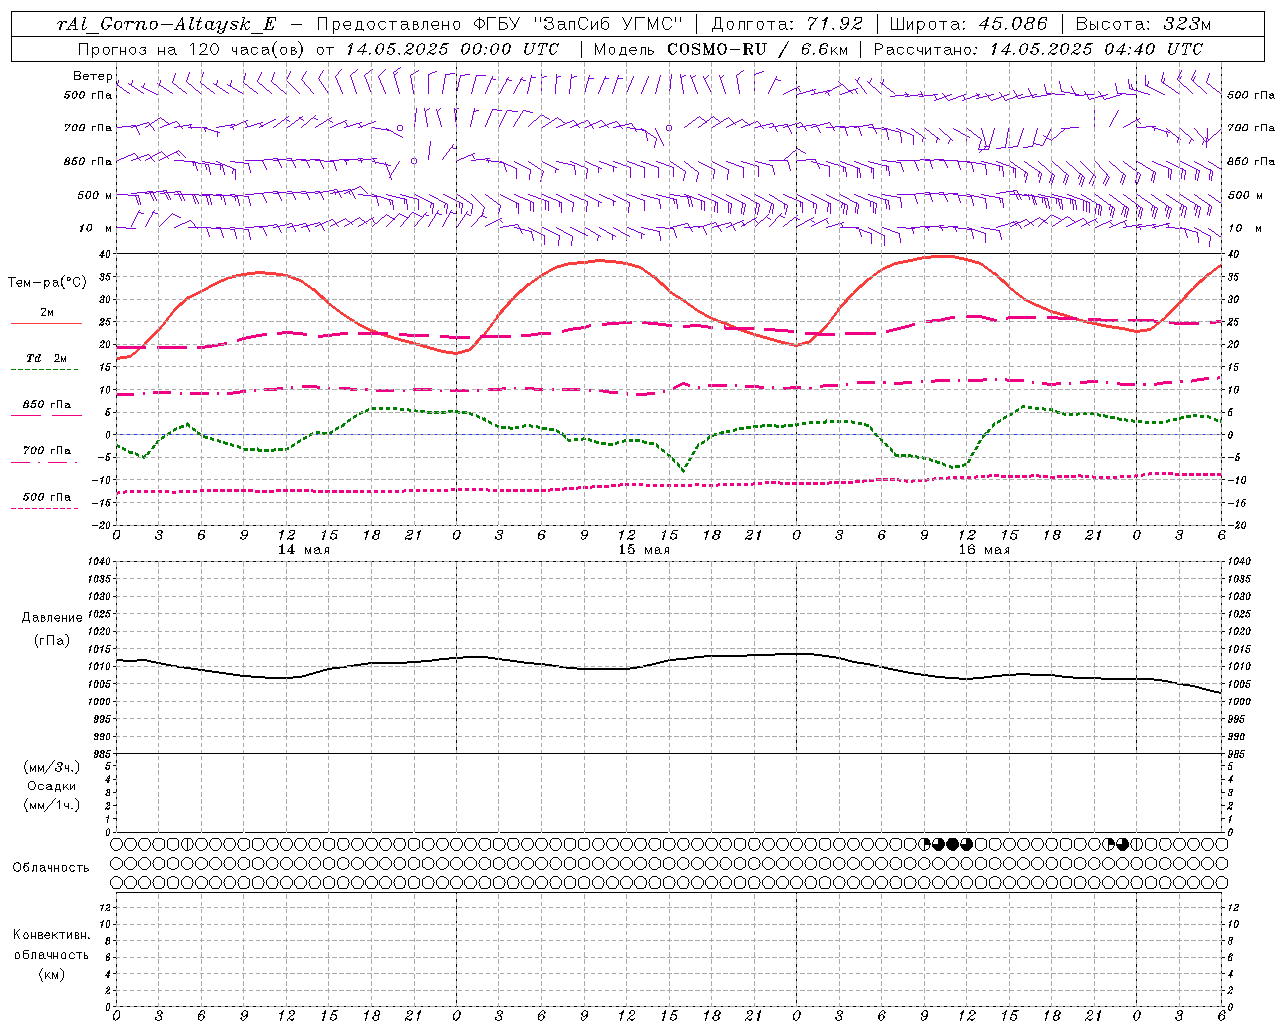Click the model name COSMO-RU / 6.6км
Image resolution: width=1280 pixels, height=1024 pixels.
click(x=758, y=49)
